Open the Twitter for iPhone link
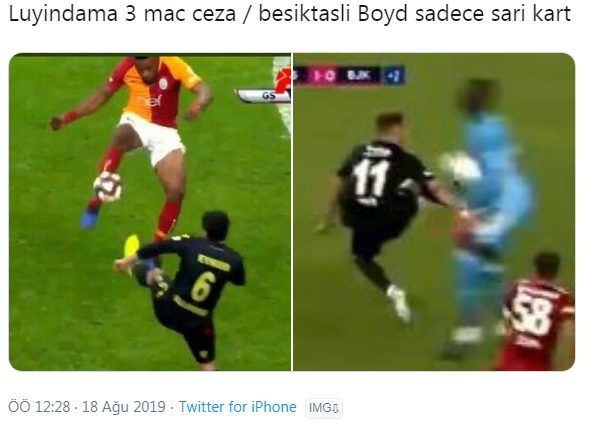Viewport: 589px width, 430px height. 237,407
